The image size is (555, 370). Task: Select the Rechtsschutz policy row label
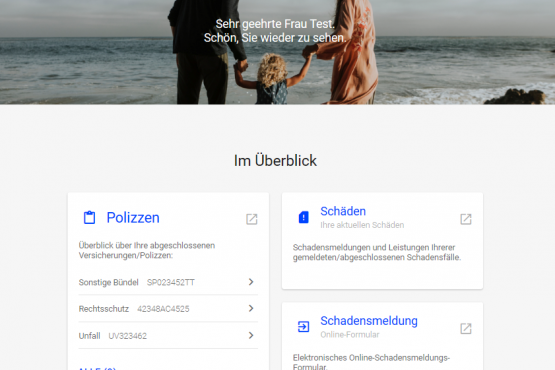click(x=104, y=309)
